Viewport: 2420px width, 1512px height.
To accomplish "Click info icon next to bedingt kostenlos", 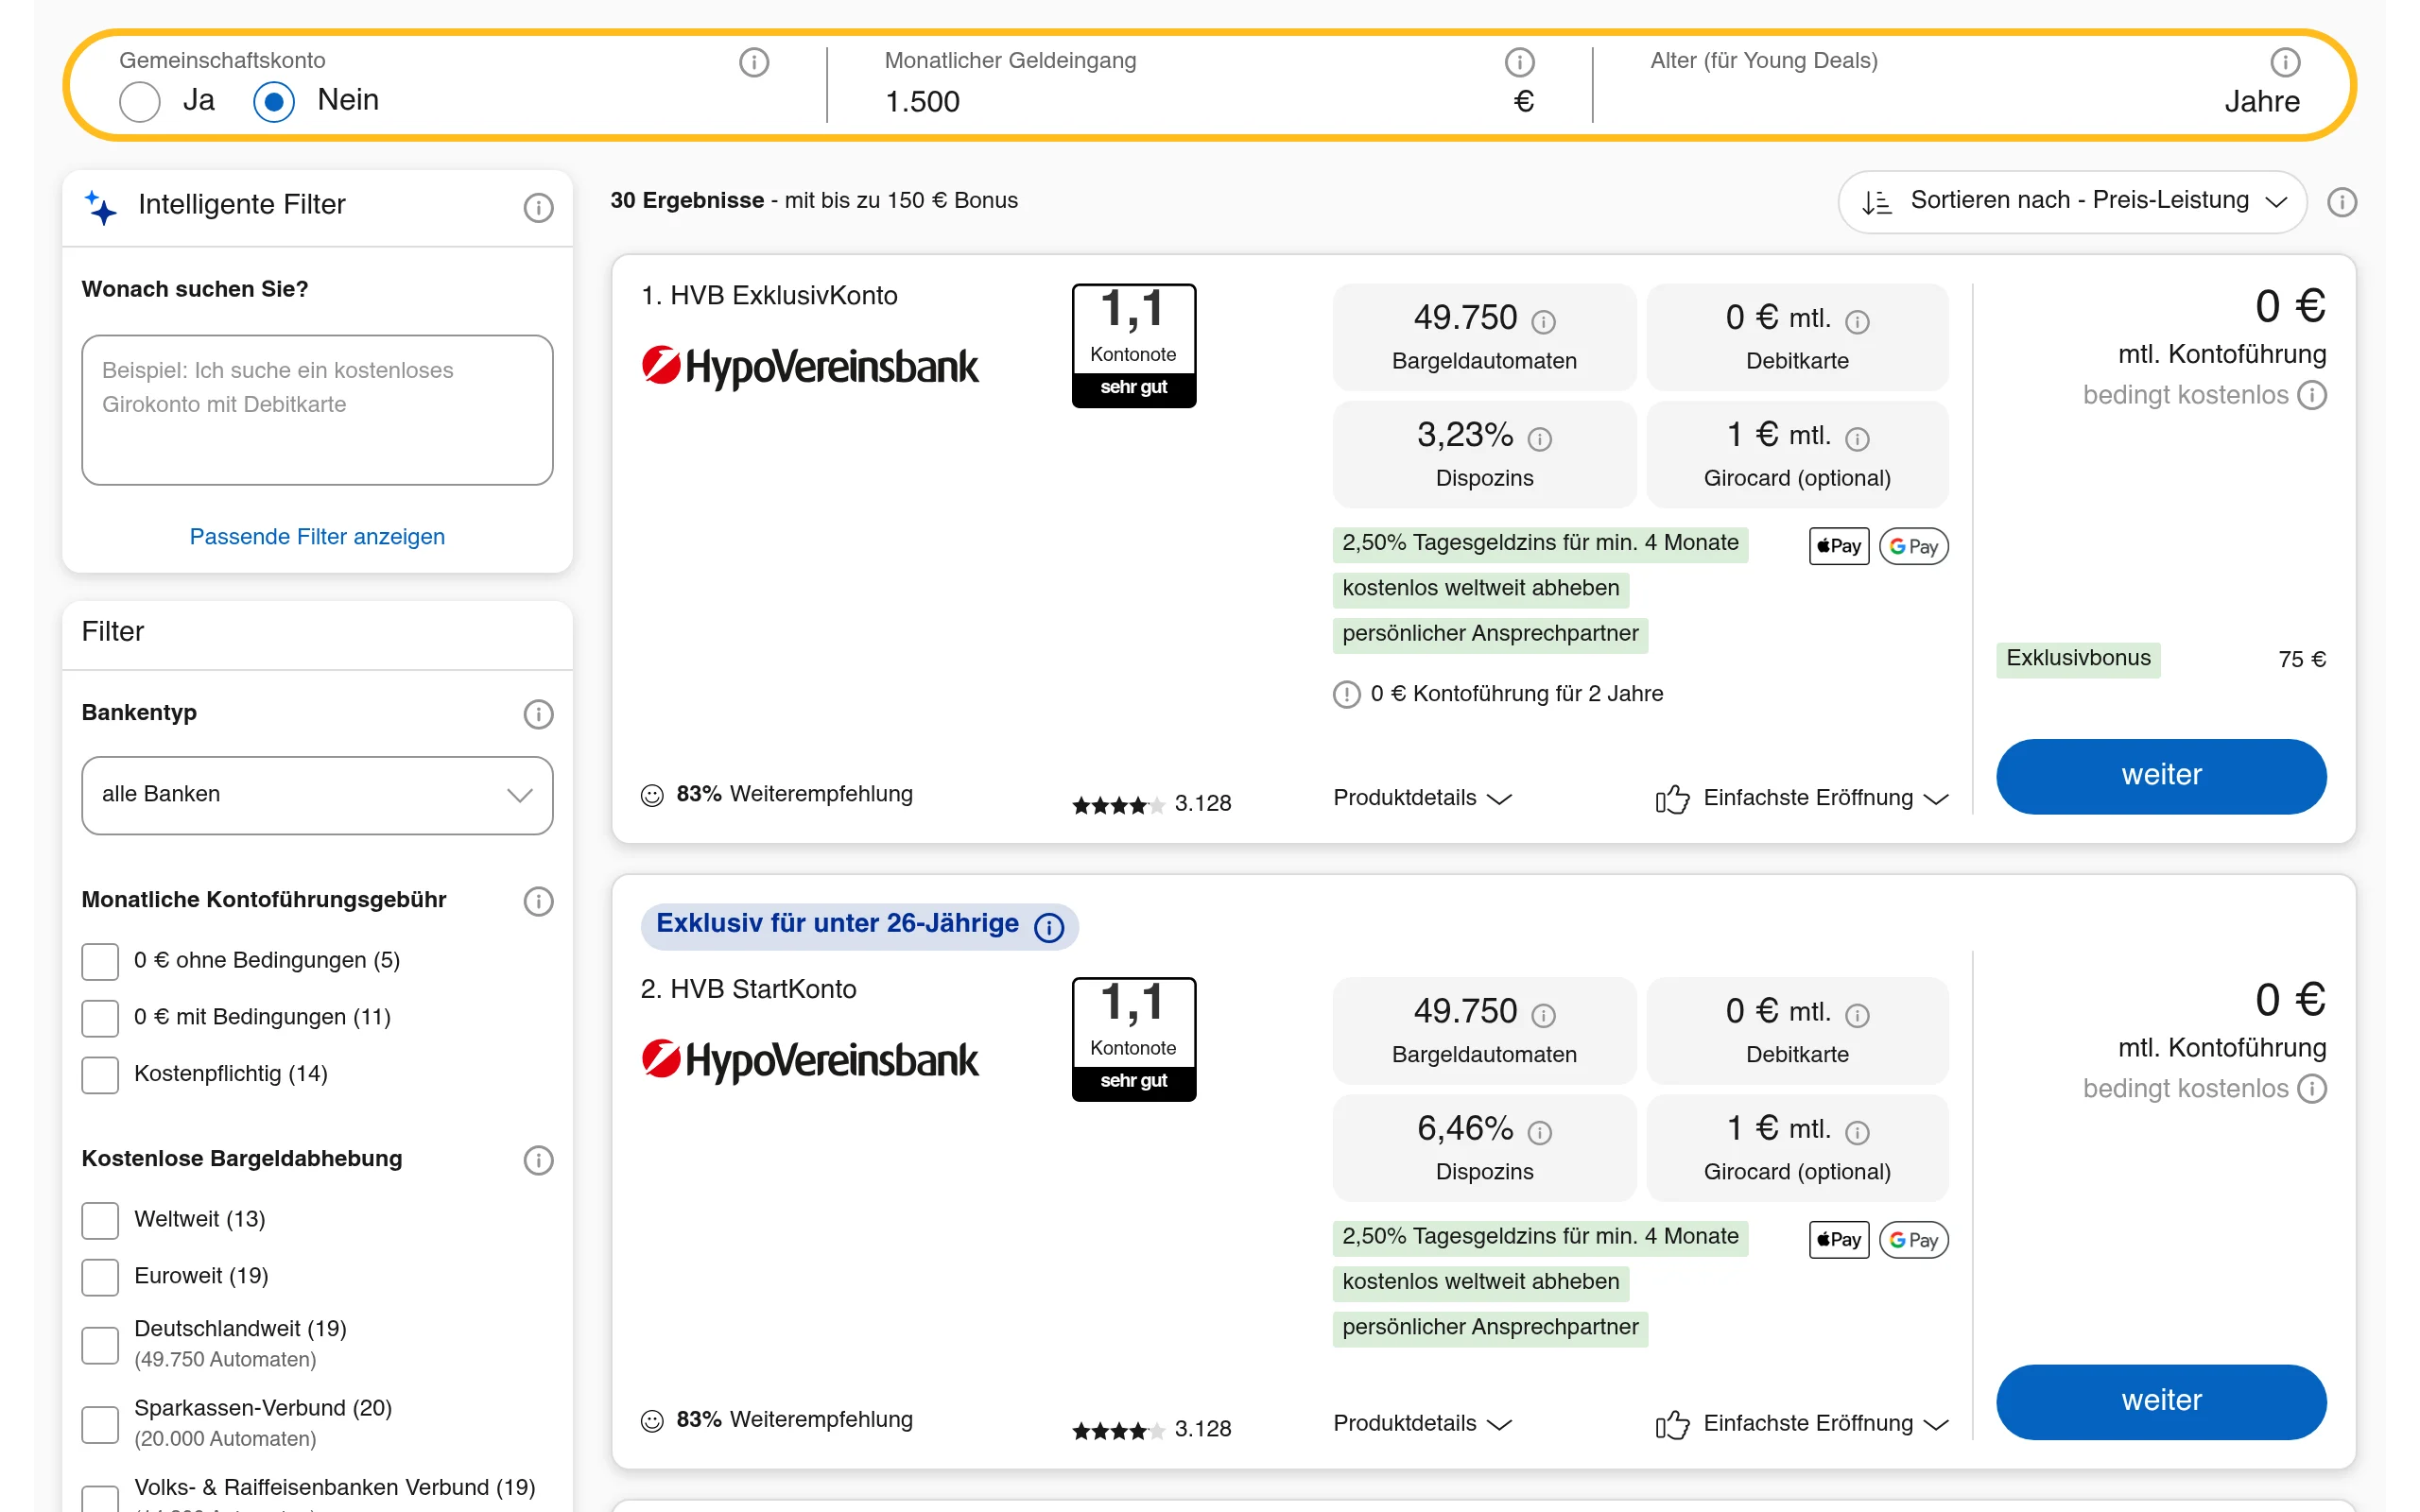I will [x=2312, y=395].
